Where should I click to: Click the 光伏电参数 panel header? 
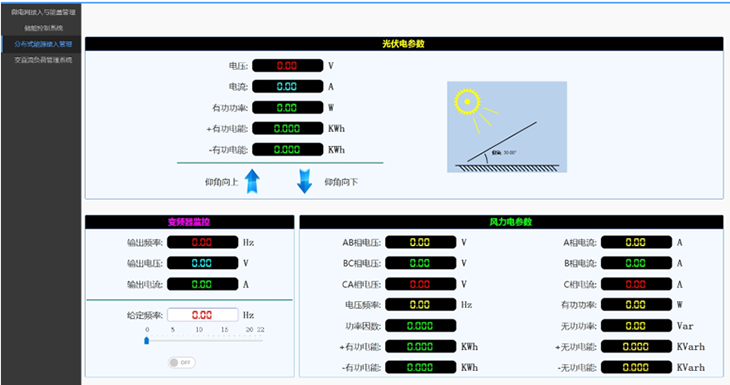[404, 44]
